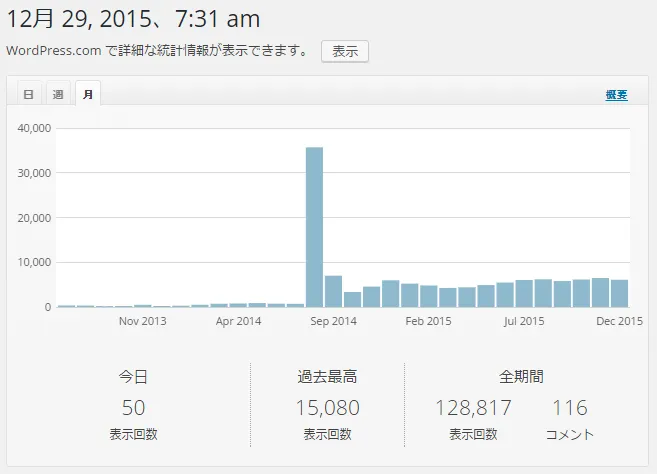657x474 pixels.
Task: Click the 全期間 heading
Action: point(521,377)
